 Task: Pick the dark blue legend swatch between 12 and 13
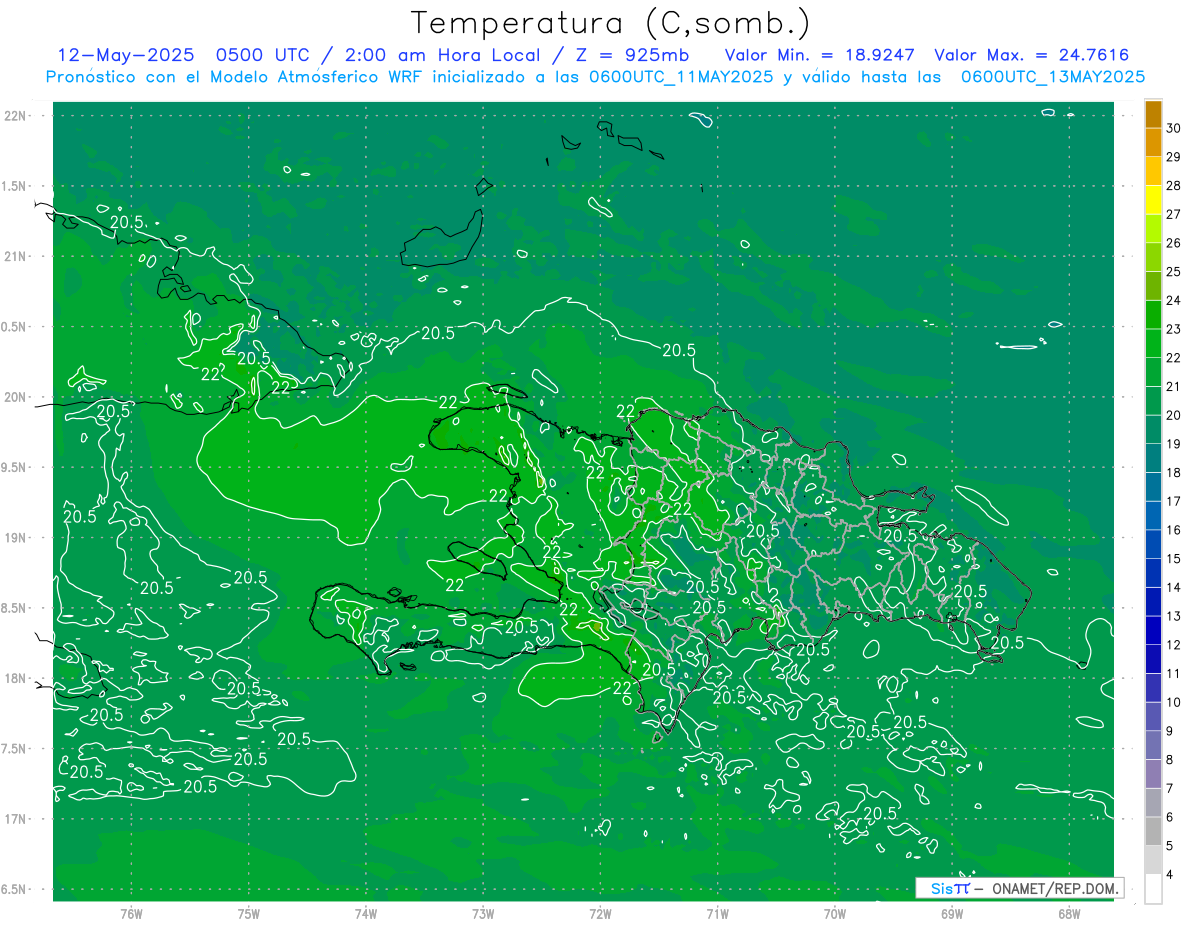click(1153, 631)
